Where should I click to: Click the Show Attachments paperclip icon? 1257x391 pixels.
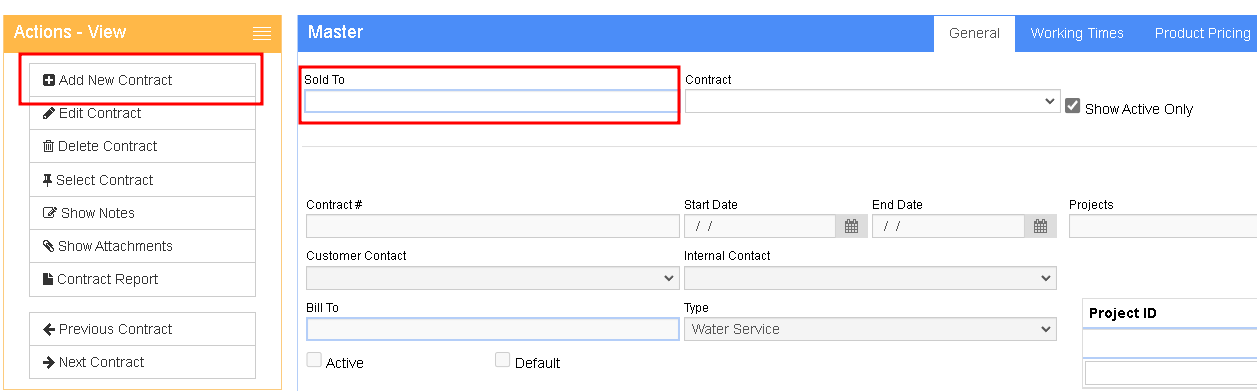point(48,246)
